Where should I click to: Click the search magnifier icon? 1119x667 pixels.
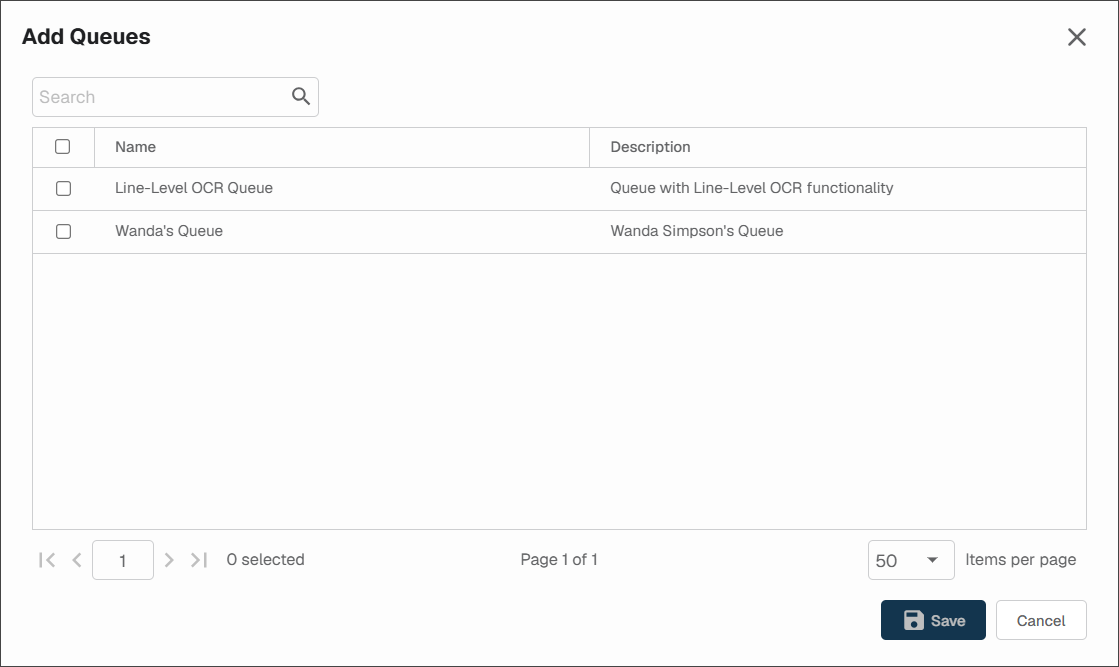click(x=300, y=96)
